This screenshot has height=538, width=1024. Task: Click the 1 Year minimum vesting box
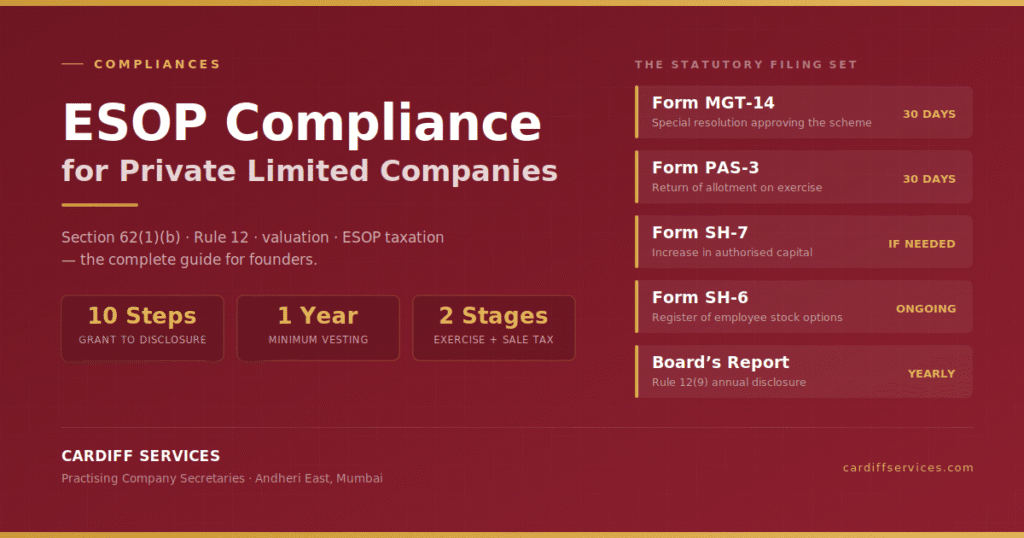pyautogui.click(x=318, y=328)
